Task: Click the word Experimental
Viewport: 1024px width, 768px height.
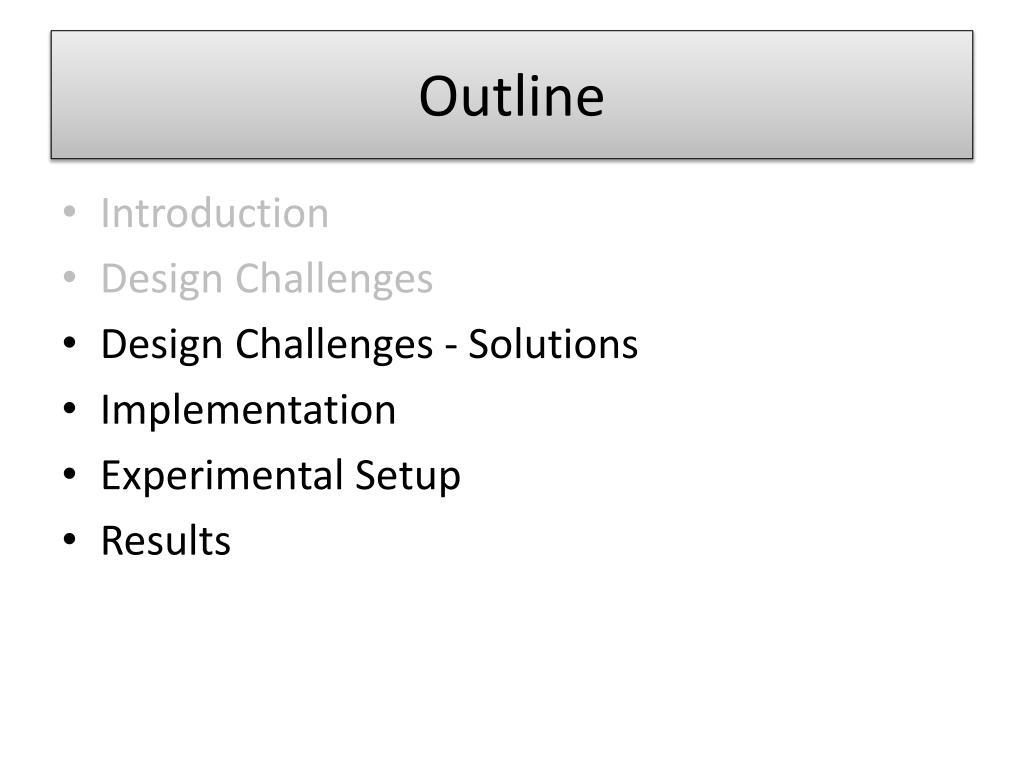Action: [222, 476]
